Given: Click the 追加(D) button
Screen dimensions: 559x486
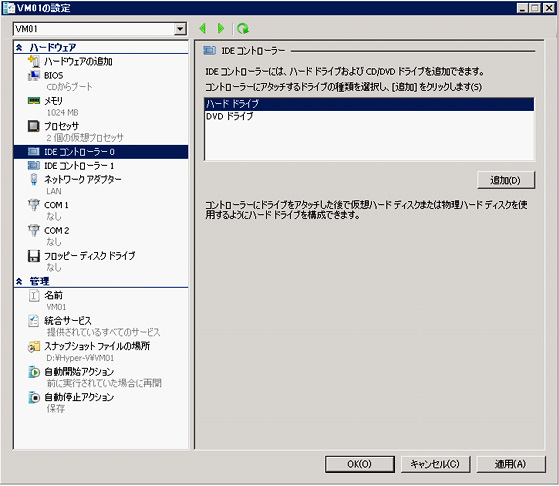Looking at the screenshot, I should coord(506,180).
